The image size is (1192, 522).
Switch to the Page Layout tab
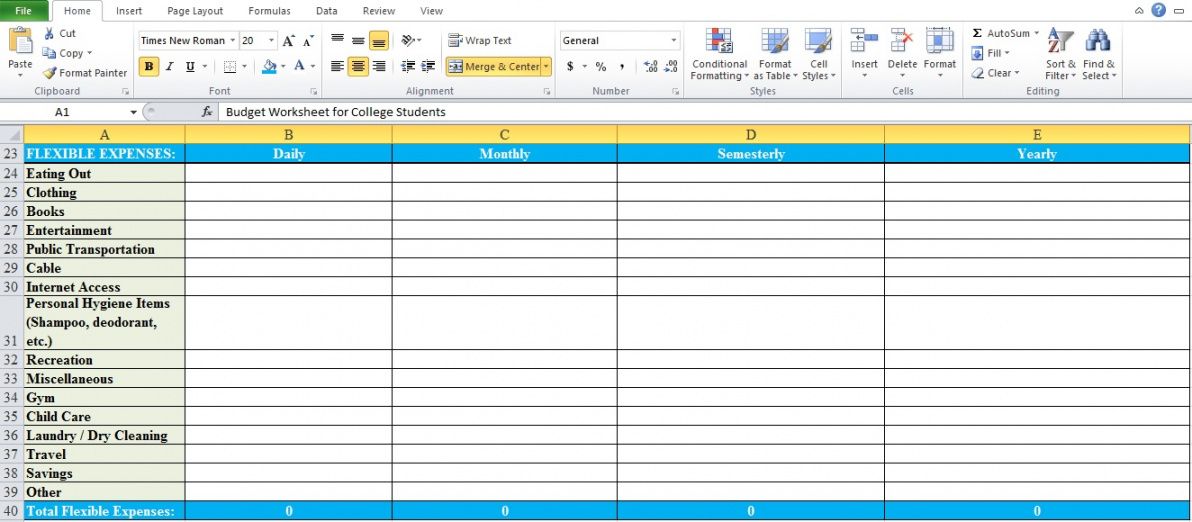tap(195, 11)
